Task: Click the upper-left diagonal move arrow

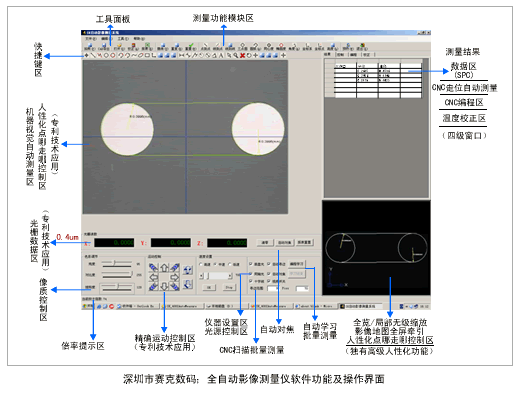Action: coord(154,267)
